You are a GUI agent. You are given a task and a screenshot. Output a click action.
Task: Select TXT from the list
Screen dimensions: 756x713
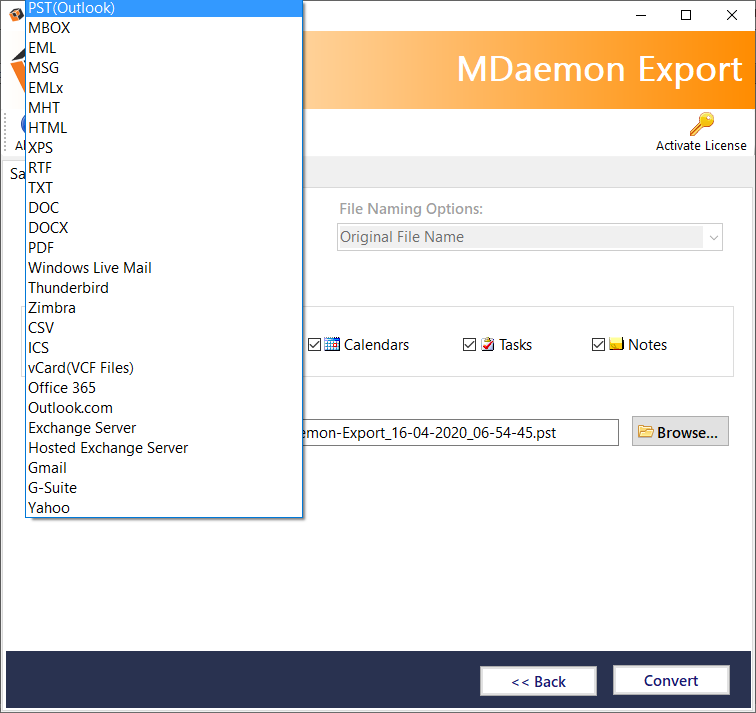[164, 188]
